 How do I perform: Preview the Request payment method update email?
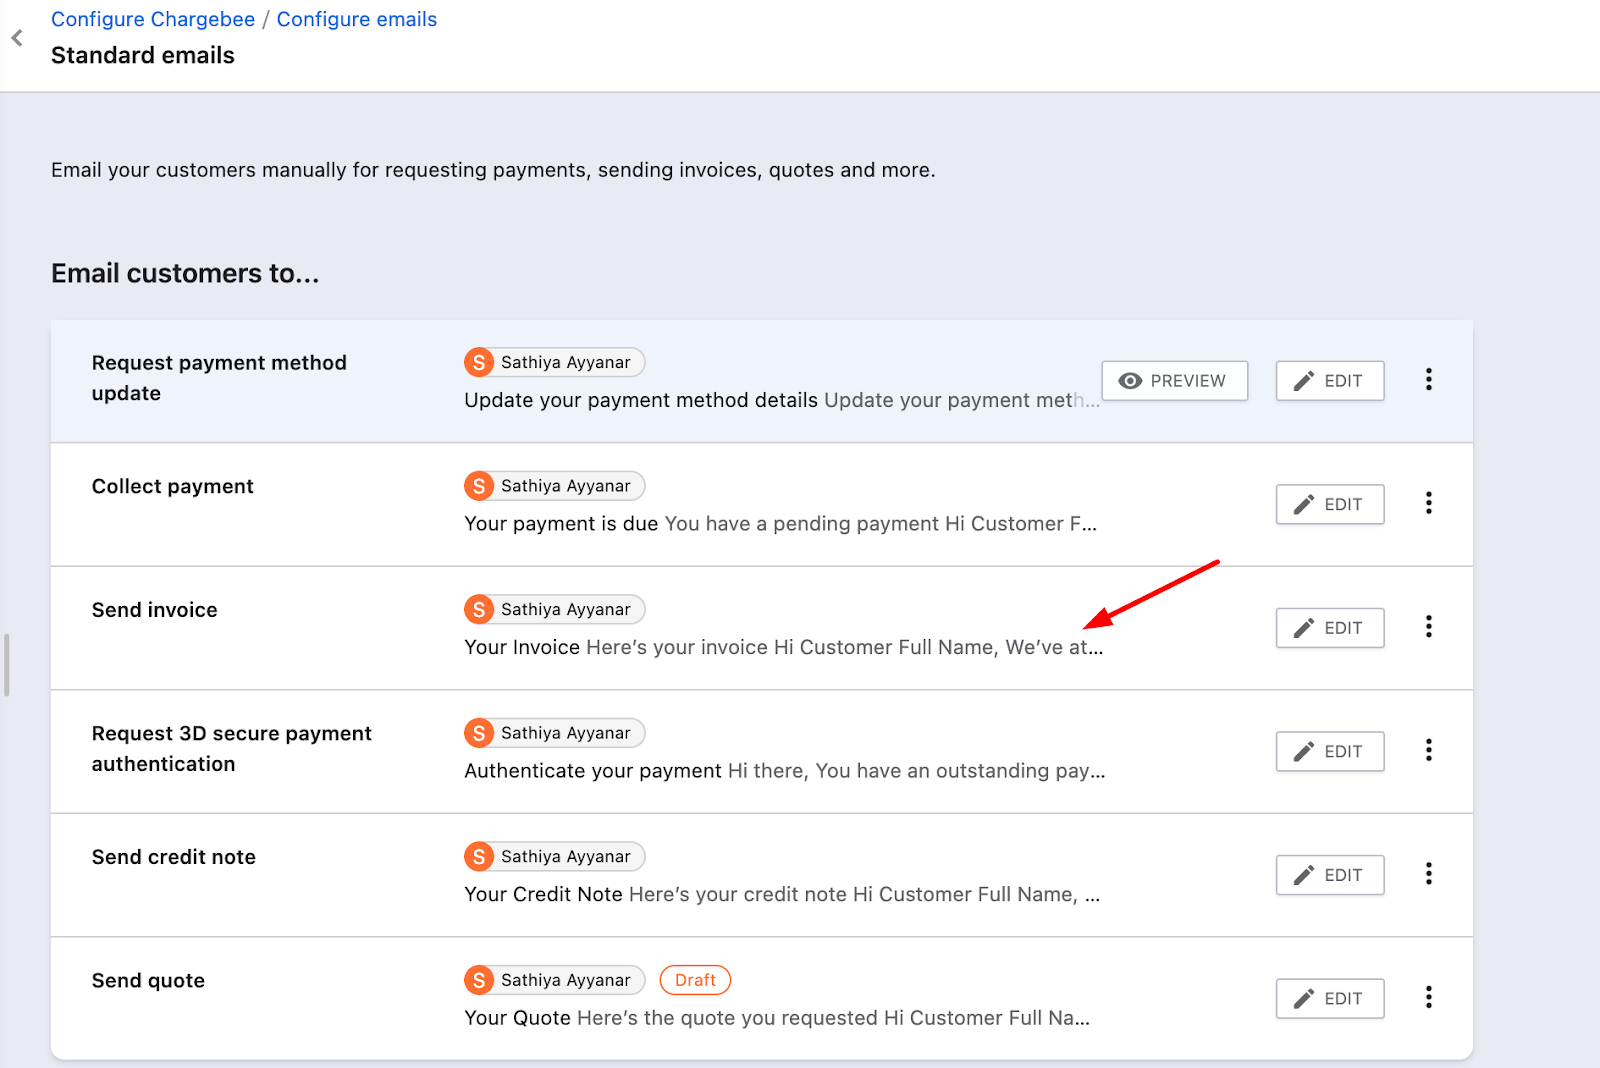coord(1174,381)
